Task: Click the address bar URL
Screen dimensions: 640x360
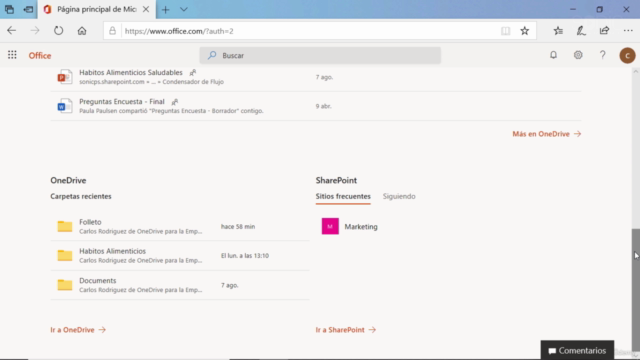Action: click(x=179, y=31)
